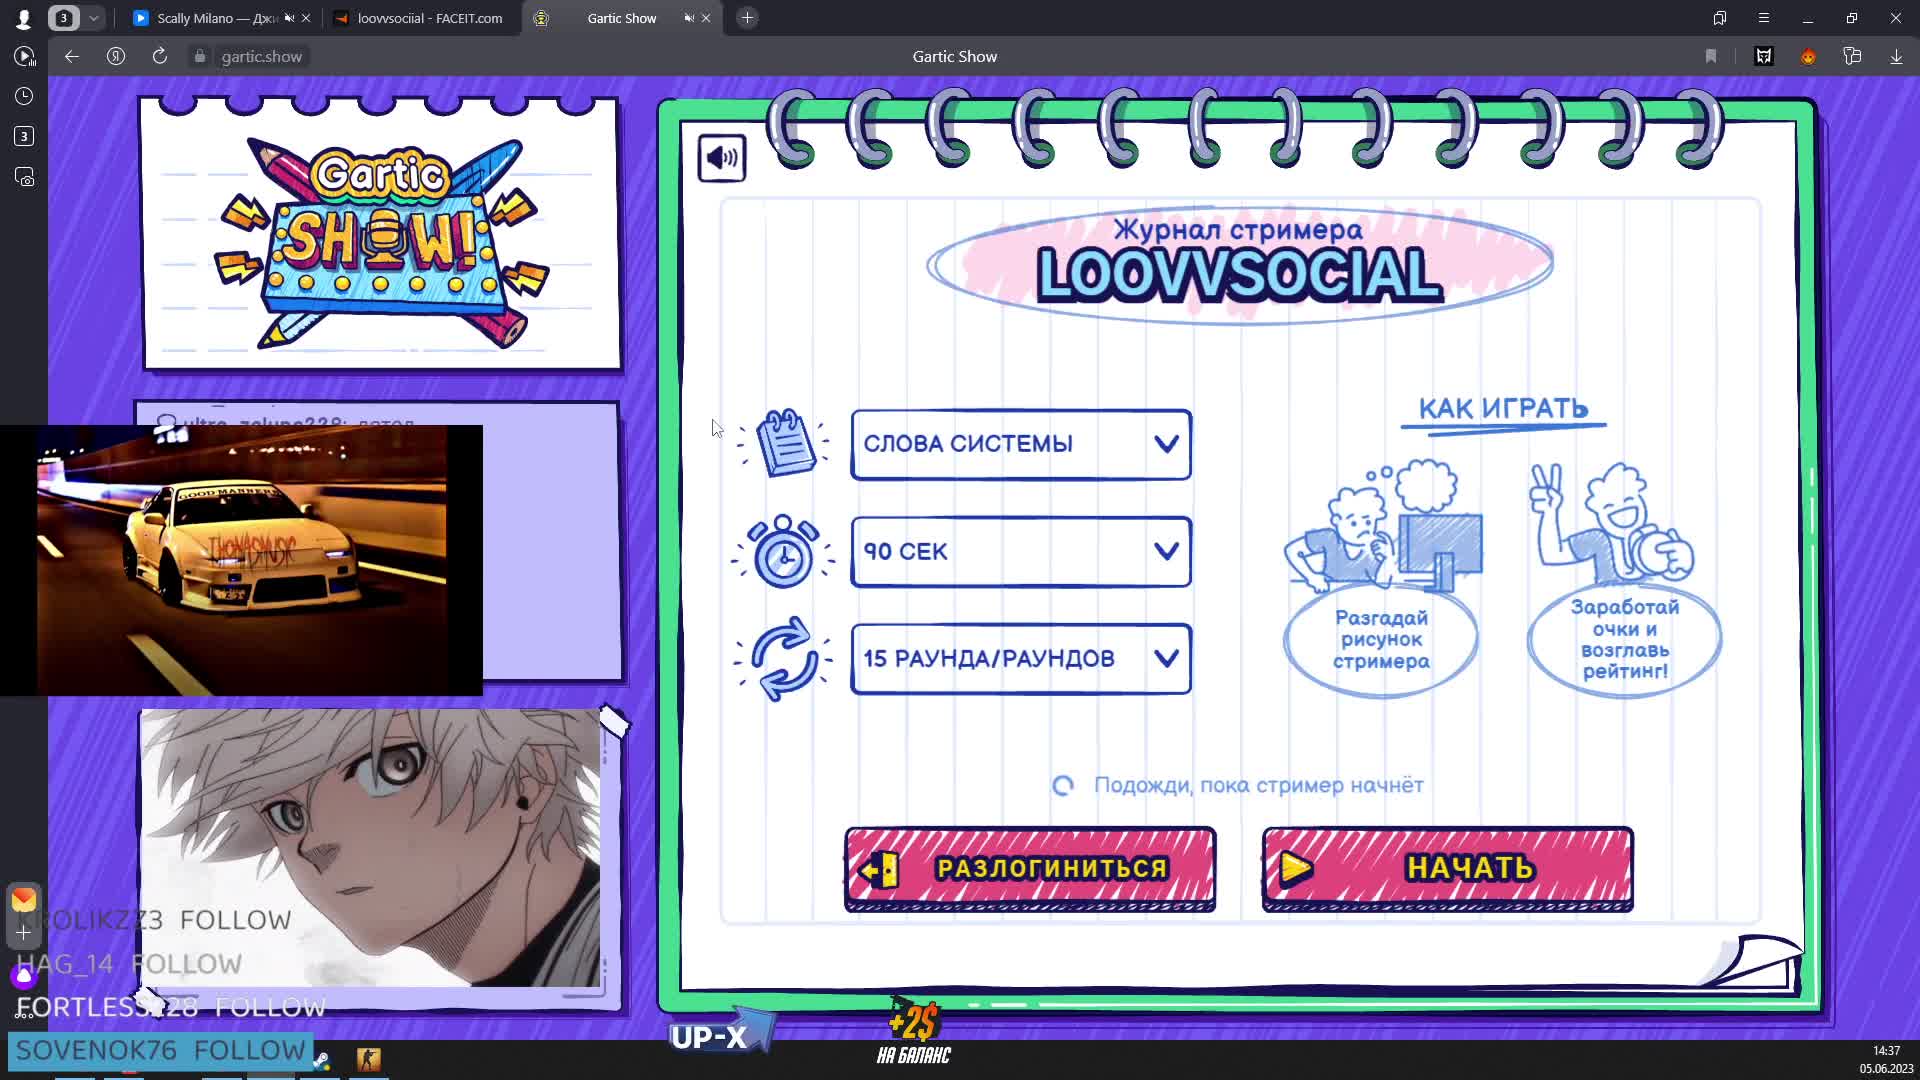
Task: Open the sidebar tabs counter icon
Action: [x=24, y=136]
